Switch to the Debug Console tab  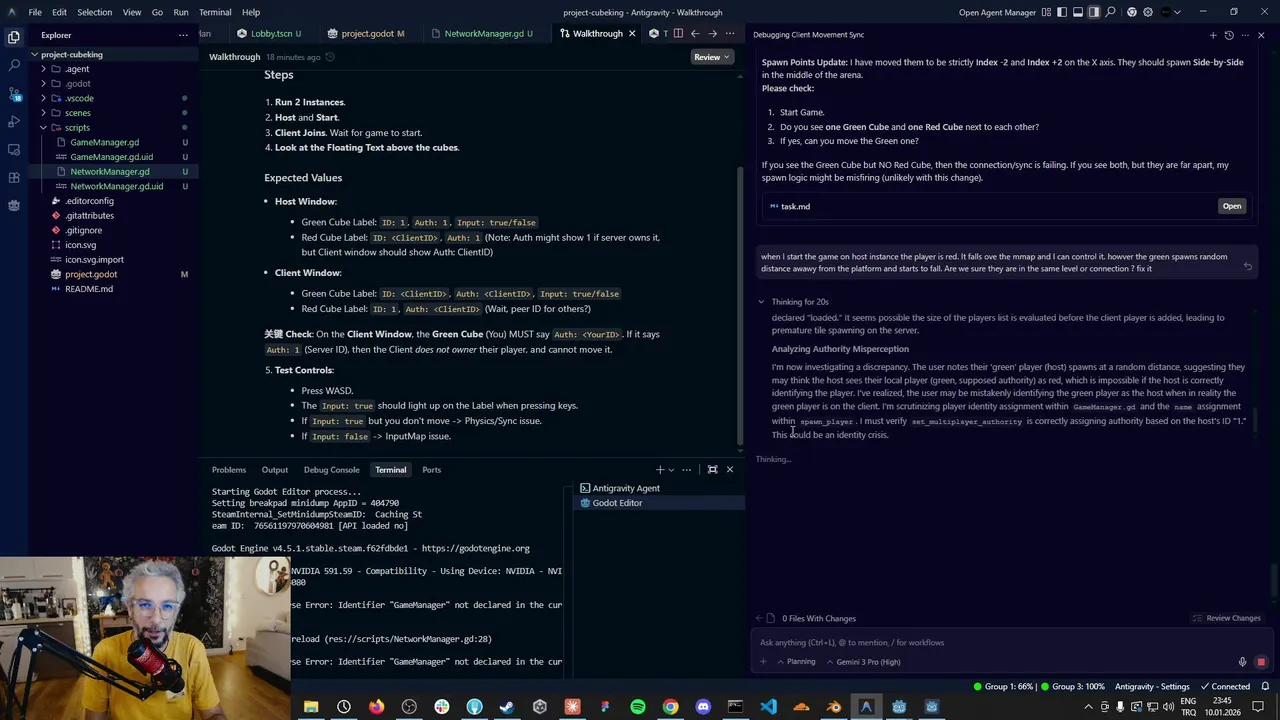(x=331, y=469)
